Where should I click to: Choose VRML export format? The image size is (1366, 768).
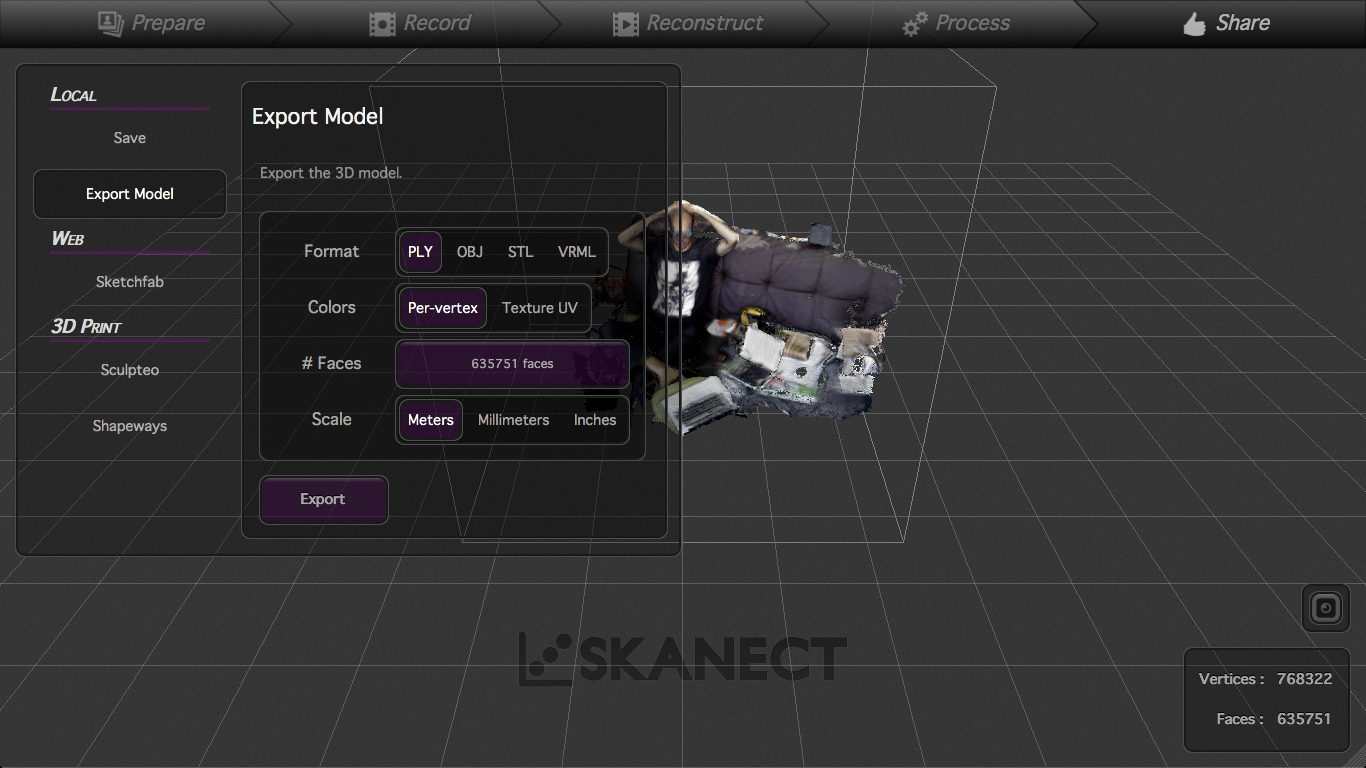[x=577, y=251]
